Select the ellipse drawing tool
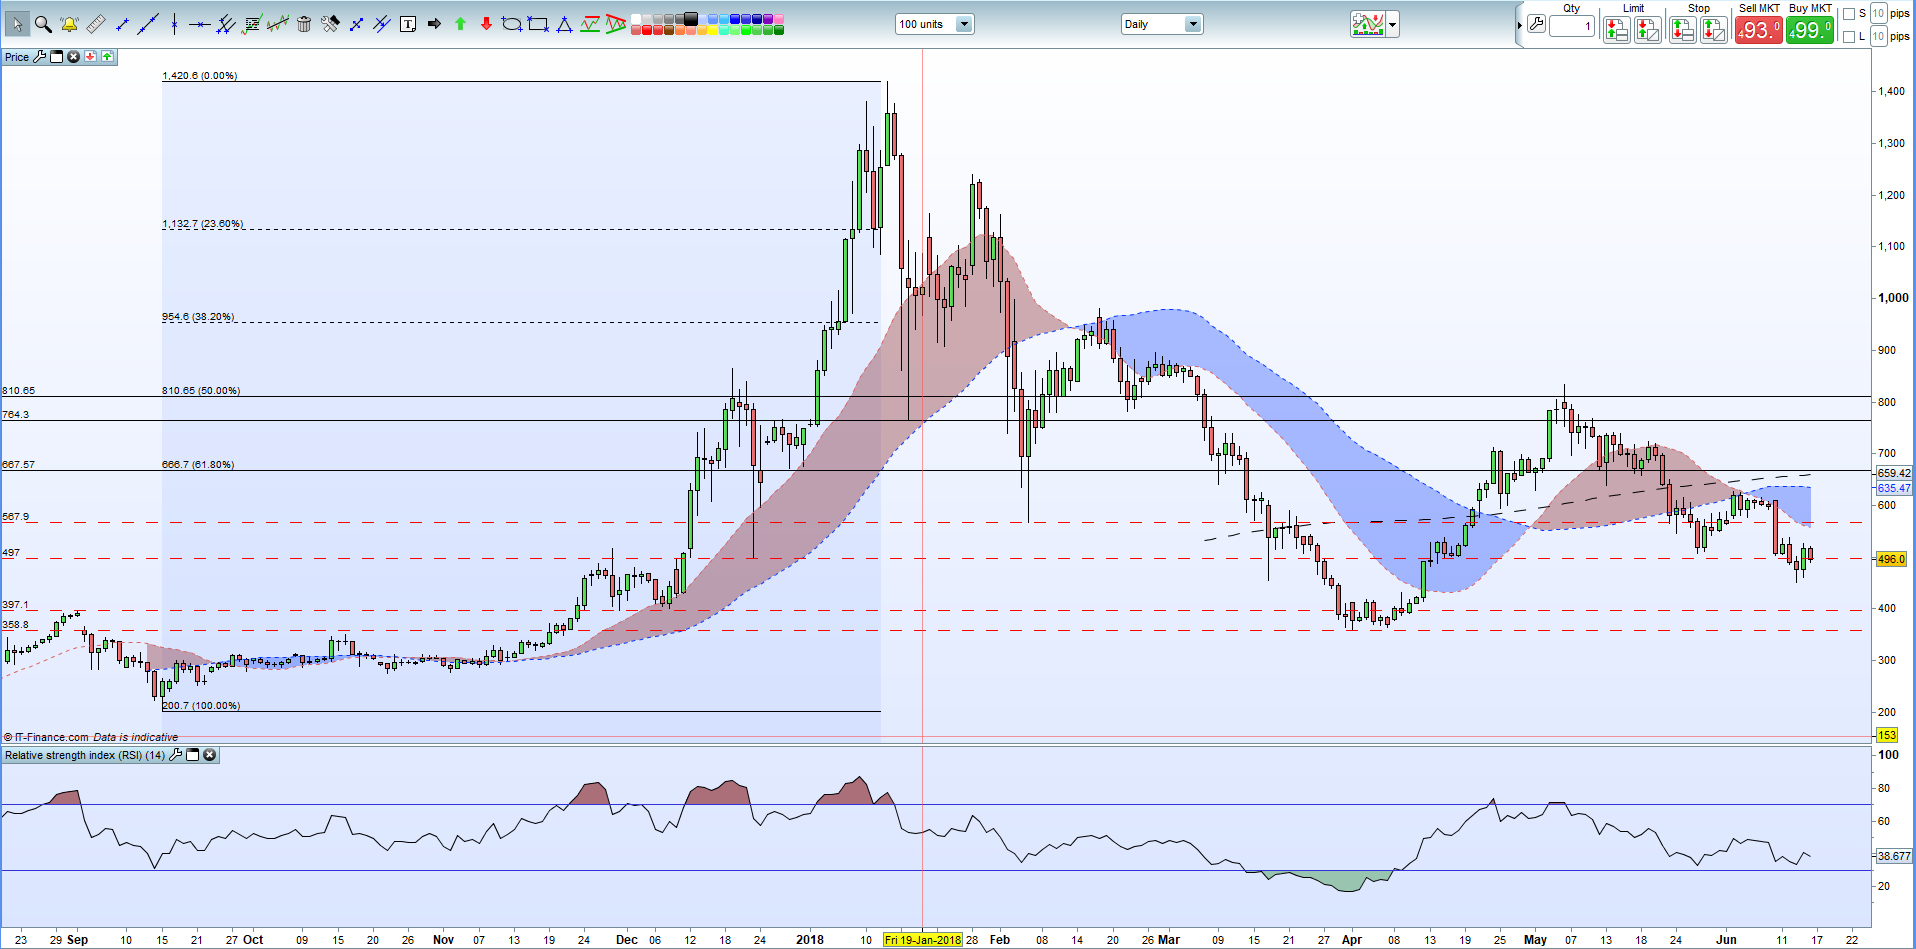 [512, 24]
